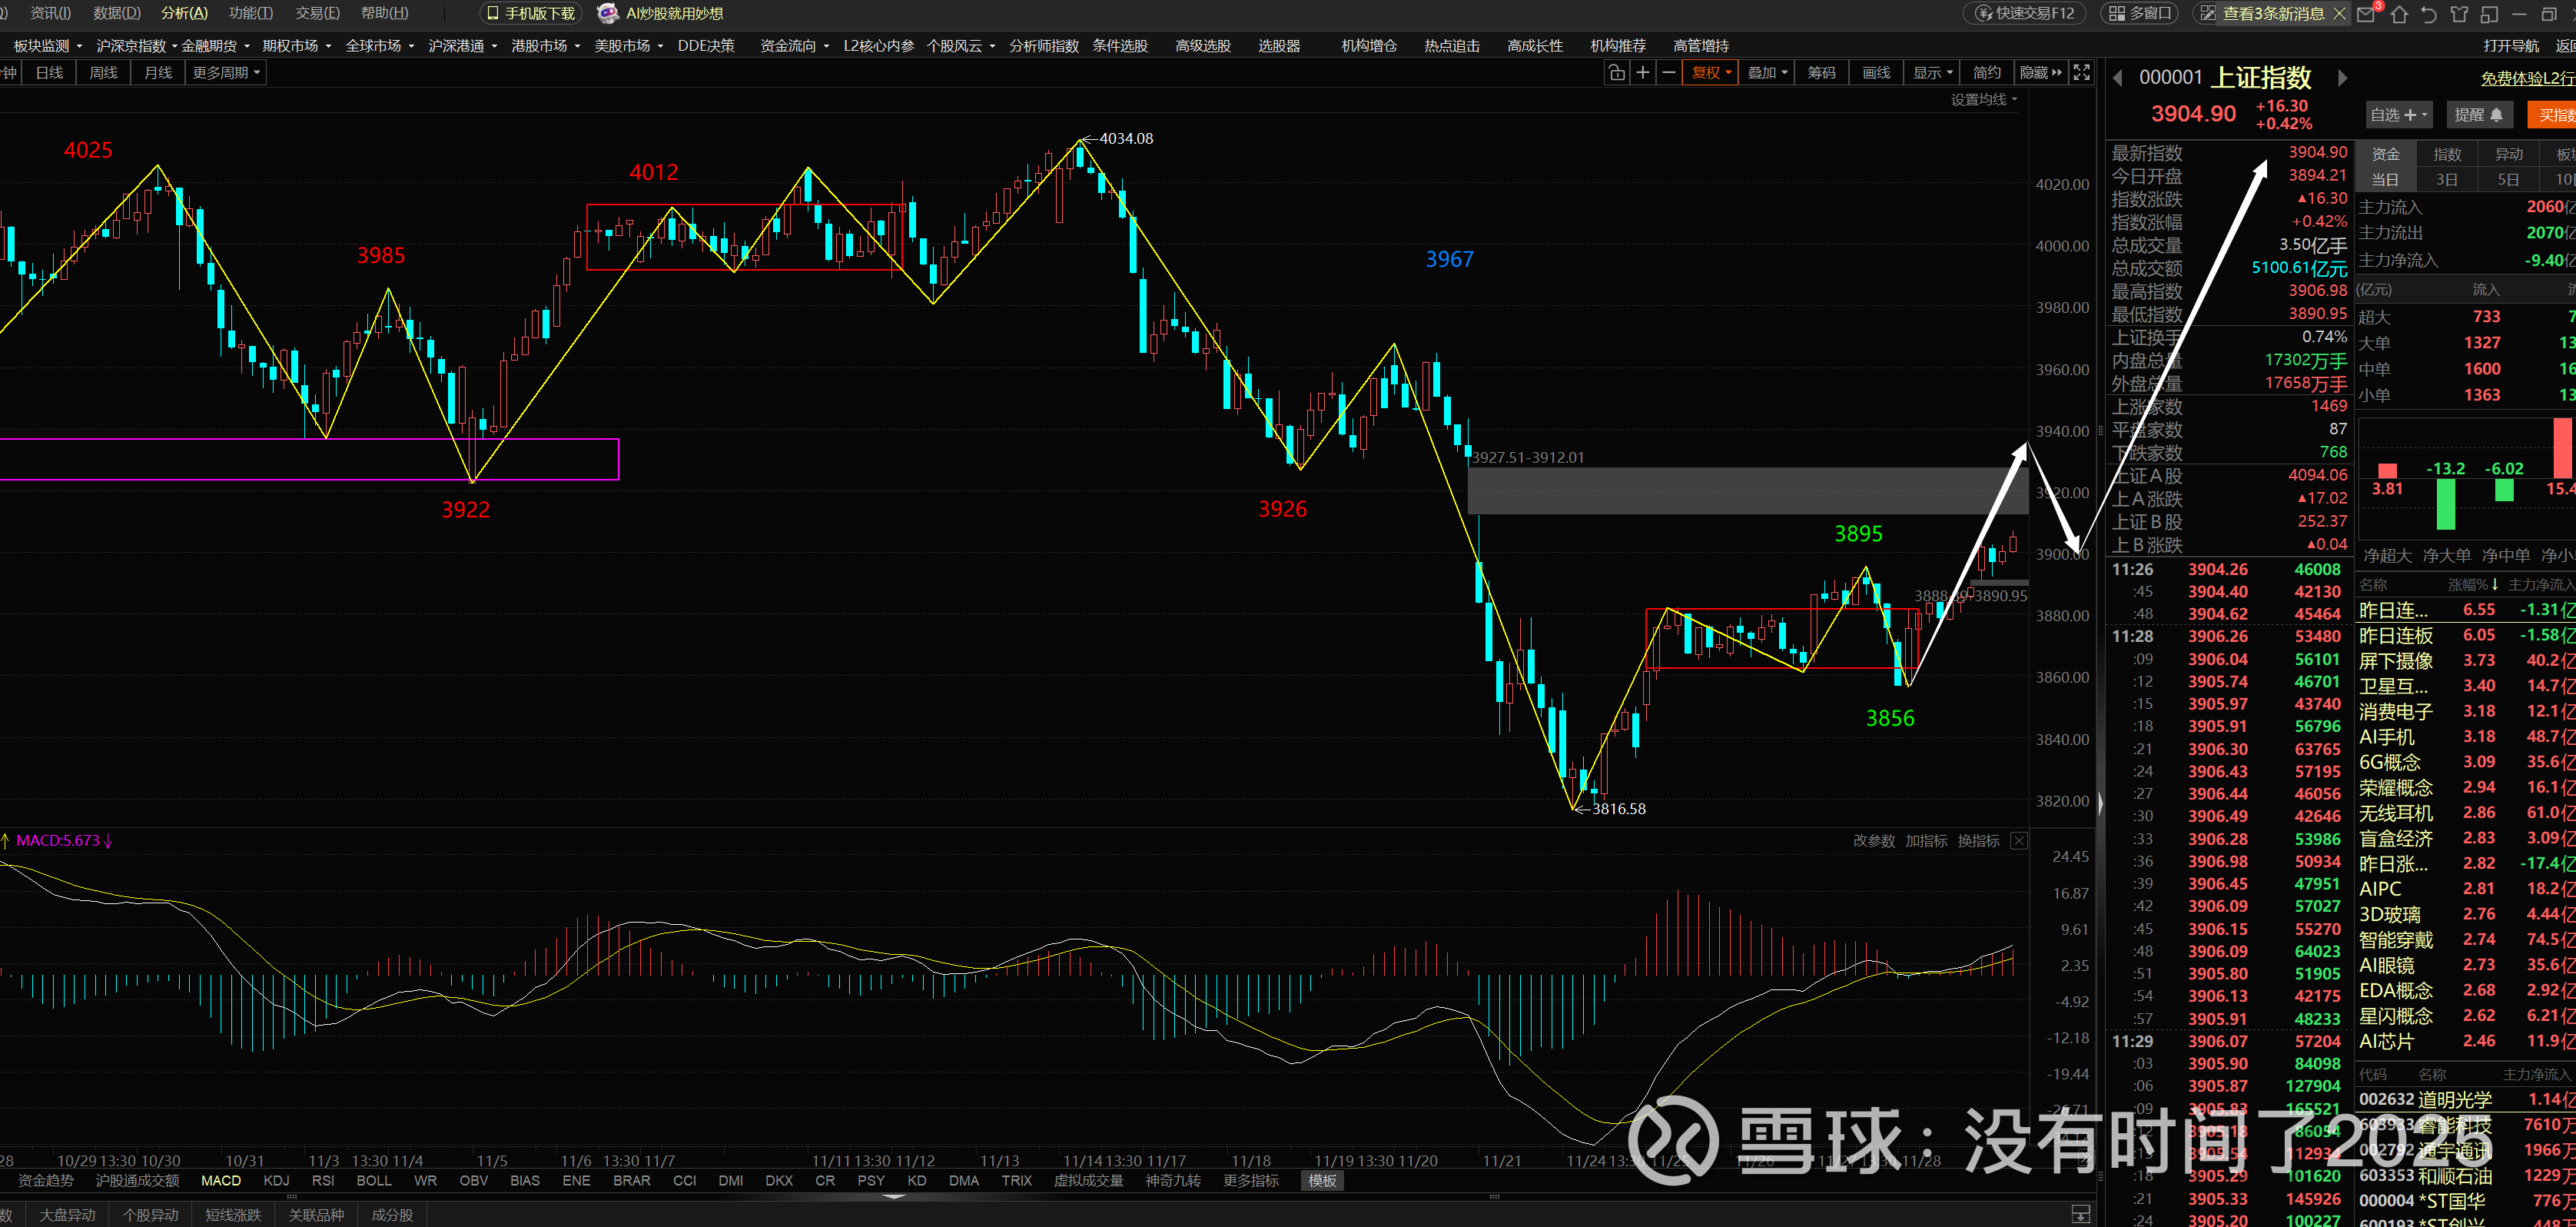The width and height of the screenshot is (2576, 1227).
Task: Click the back undo arrow icon
Action: pyautogui.click(x=2428, y=14)
